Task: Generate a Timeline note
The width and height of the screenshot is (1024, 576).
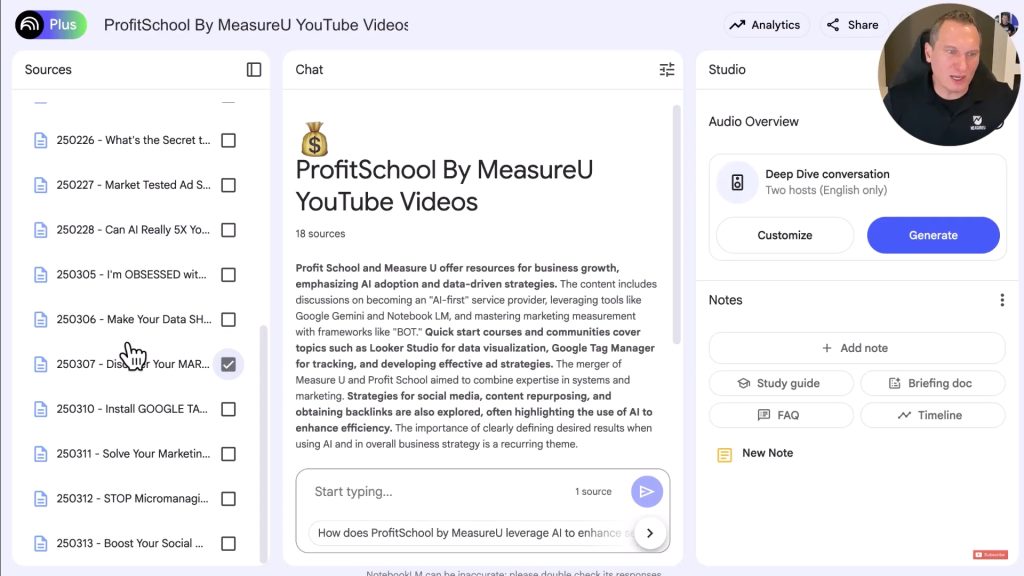Action: click(932, 415)
